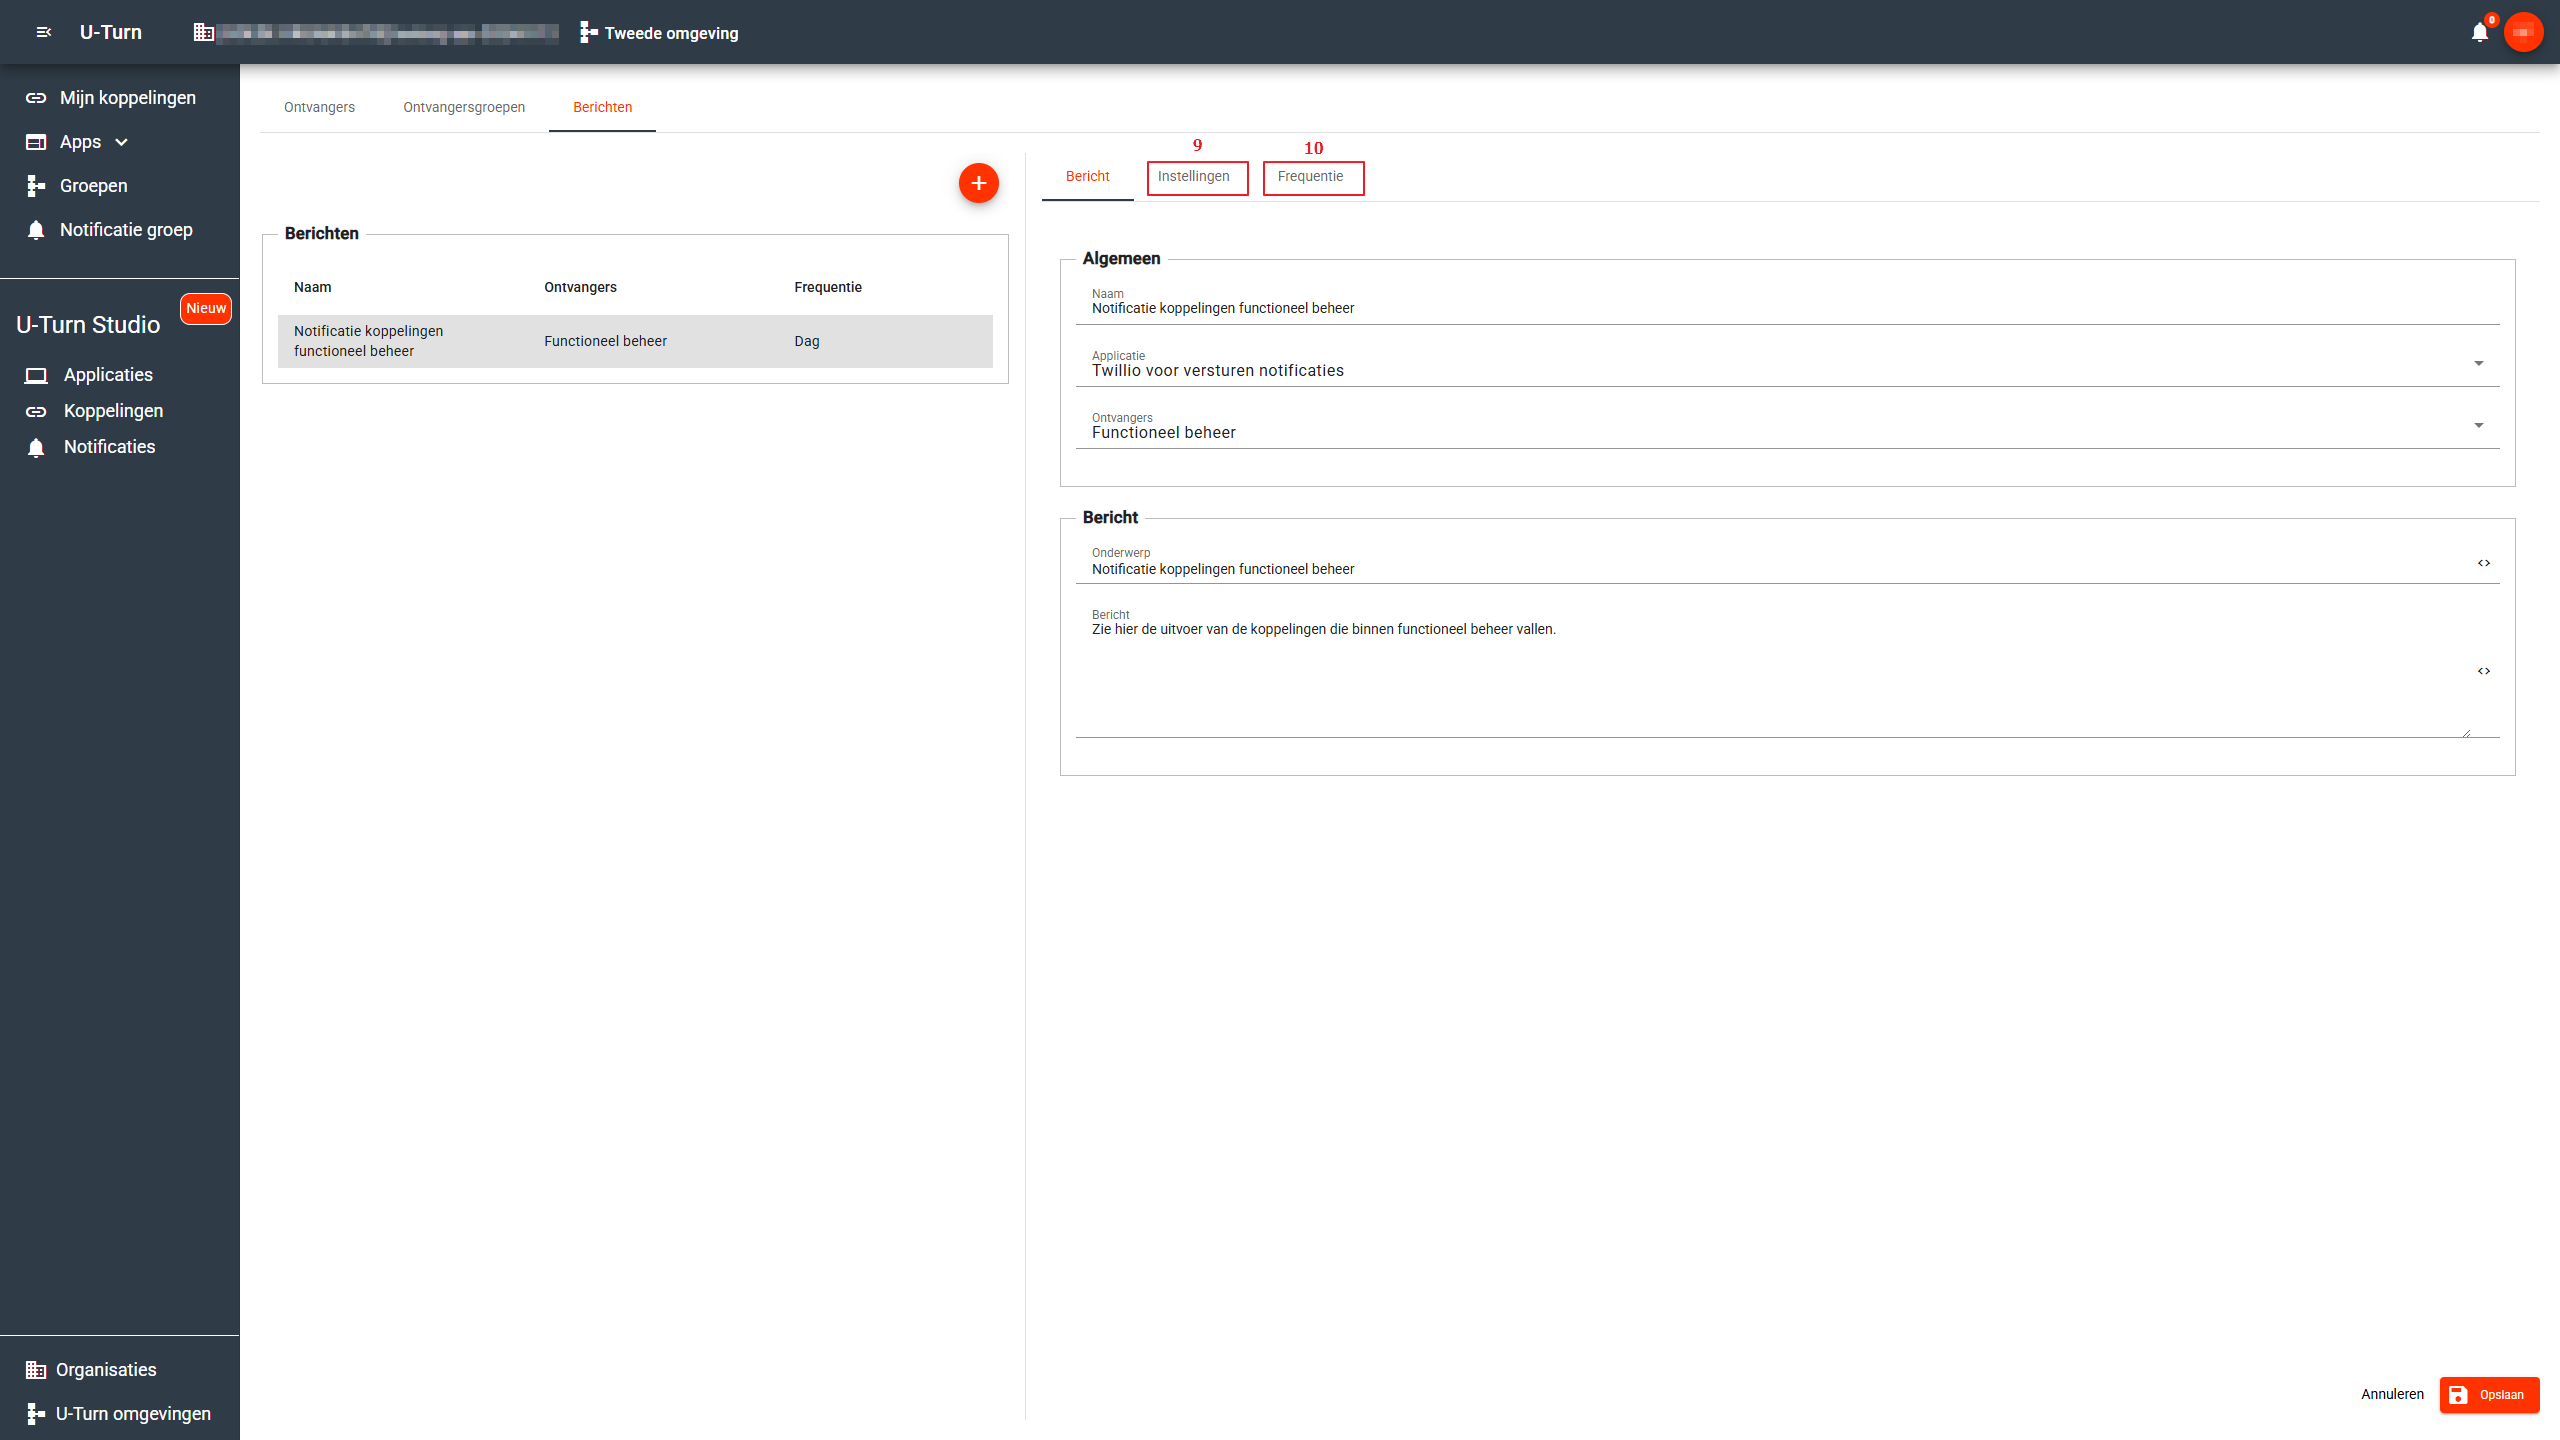Open the notification bell in top bar
The width and height of the screenshot is (2560, 1440).
coord(2479,33)
